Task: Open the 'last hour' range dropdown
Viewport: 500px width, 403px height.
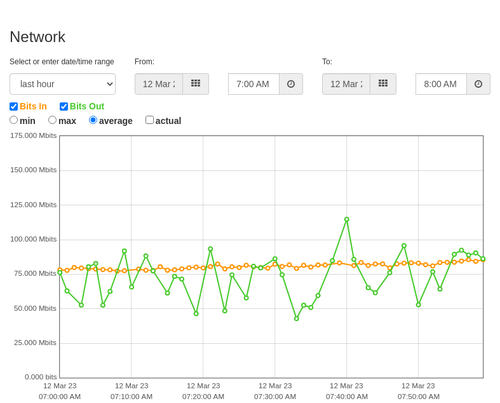Action: tap(63, 84)
